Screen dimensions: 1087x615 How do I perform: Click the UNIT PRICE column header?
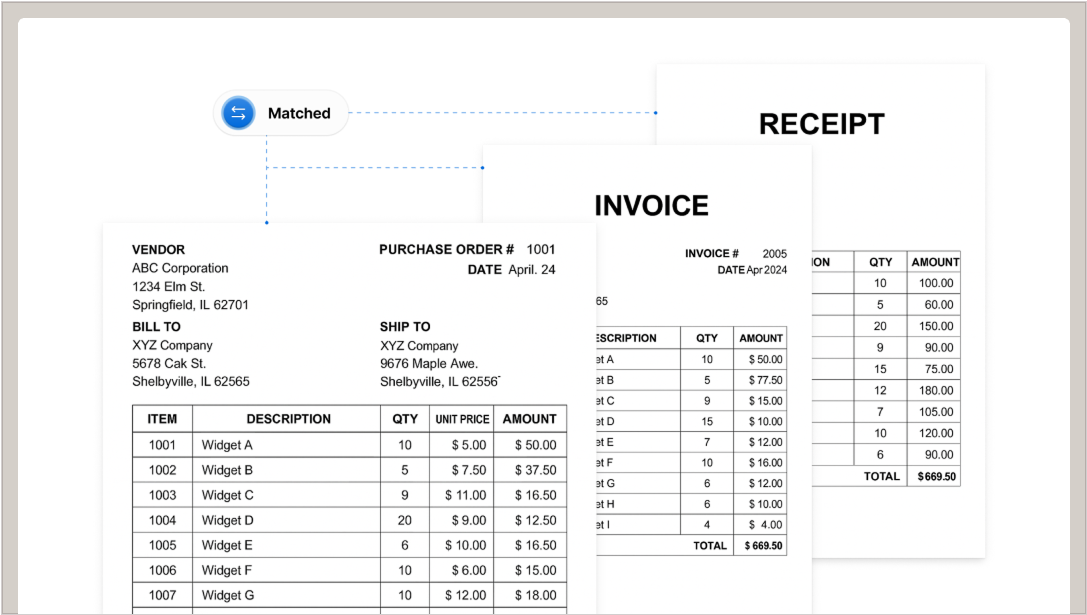pyautogui.click(x=461, y=419)
